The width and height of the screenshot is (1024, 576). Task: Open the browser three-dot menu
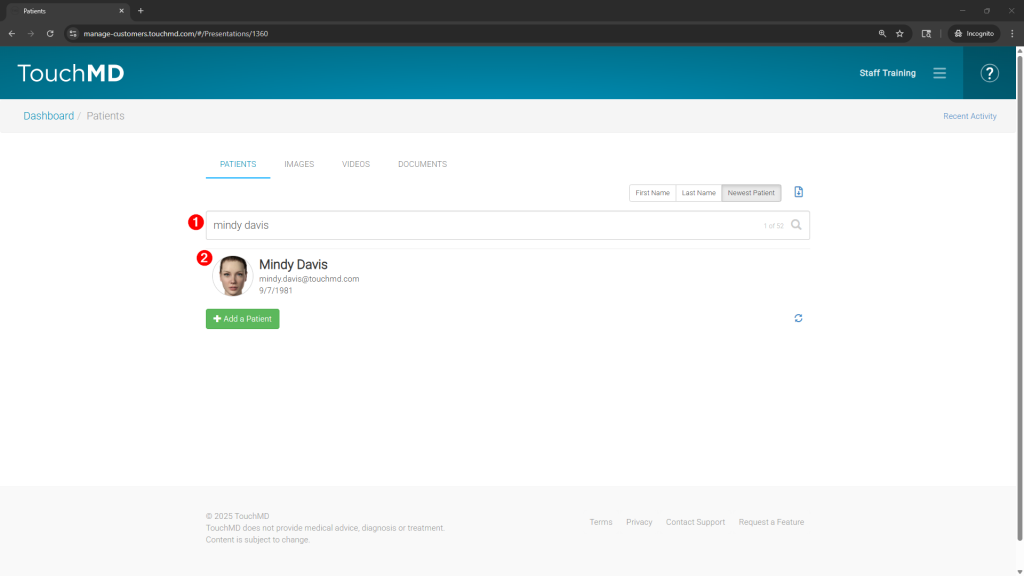point(1012,33)
